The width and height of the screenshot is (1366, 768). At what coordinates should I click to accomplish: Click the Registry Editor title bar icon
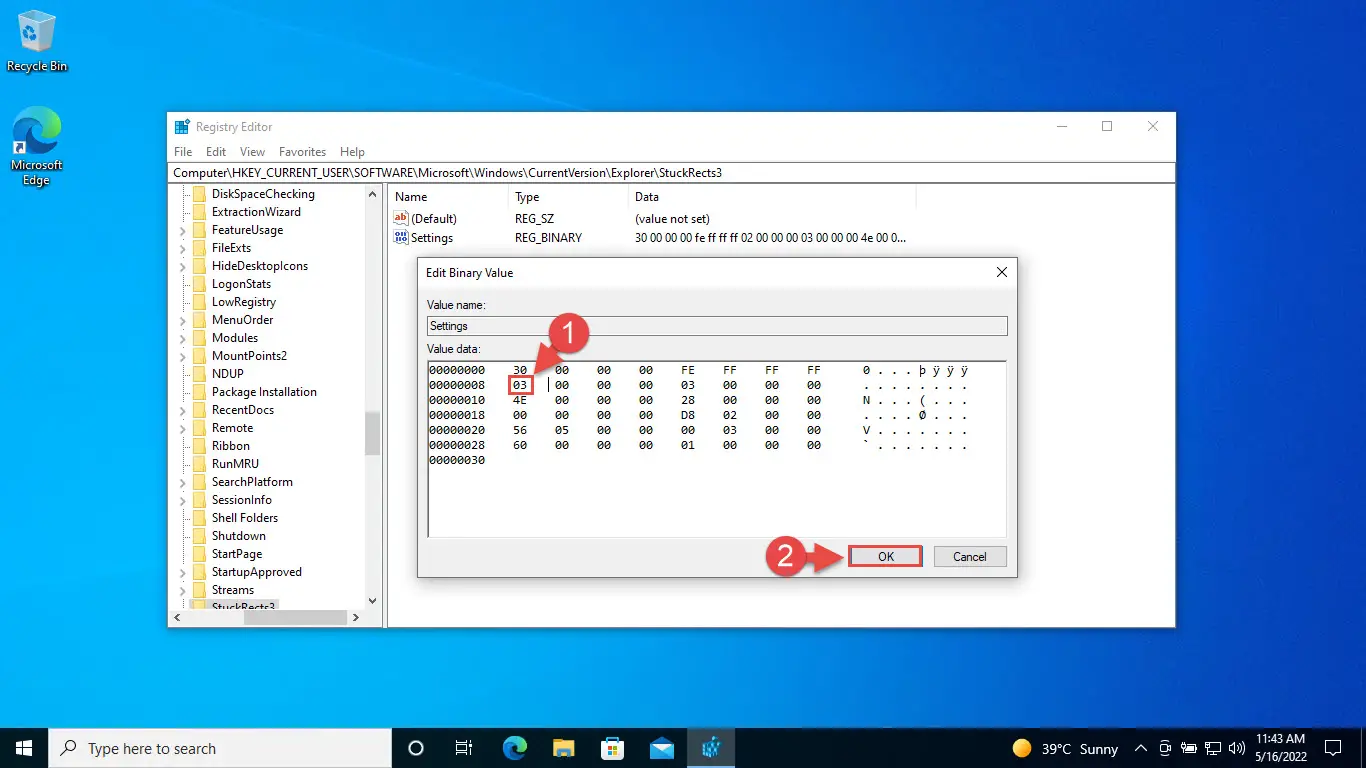182,127
